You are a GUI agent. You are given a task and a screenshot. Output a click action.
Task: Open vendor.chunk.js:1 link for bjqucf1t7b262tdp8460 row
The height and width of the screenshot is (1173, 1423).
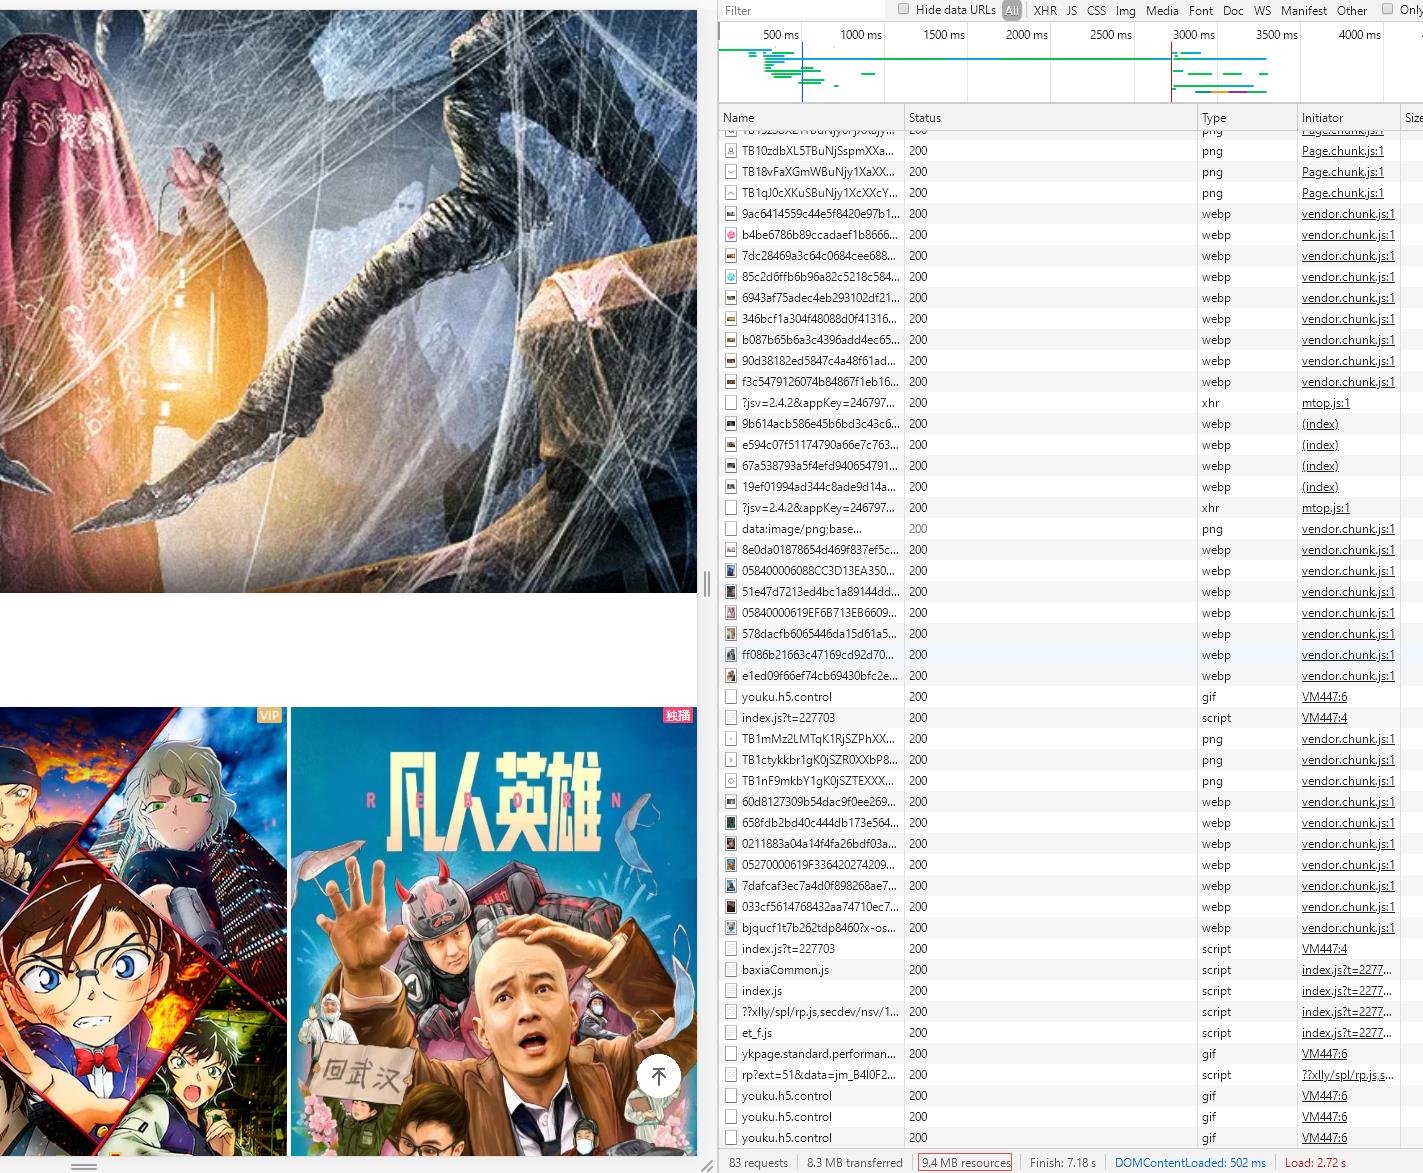[1348, 928]
